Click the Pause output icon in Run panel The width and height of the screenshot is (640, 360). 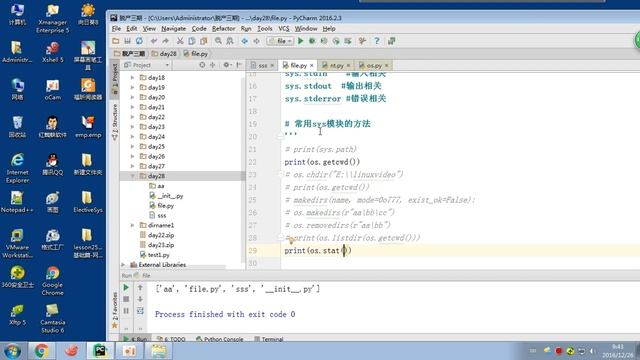pos(126,311)
